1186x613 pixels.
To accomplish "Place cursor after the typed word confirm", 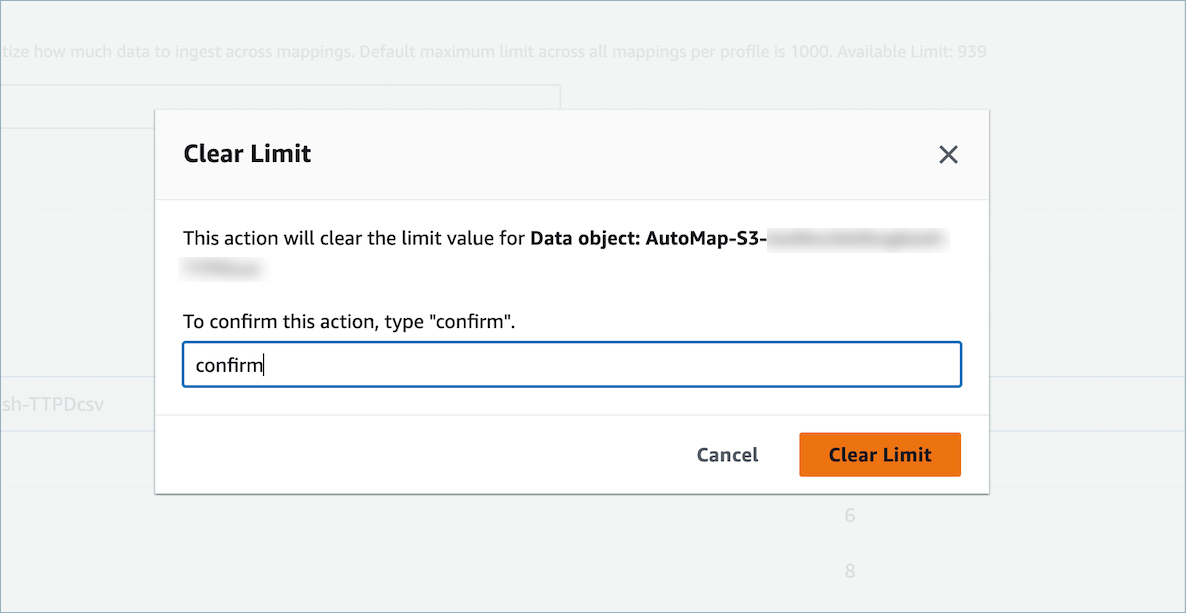I will (263, 364).
